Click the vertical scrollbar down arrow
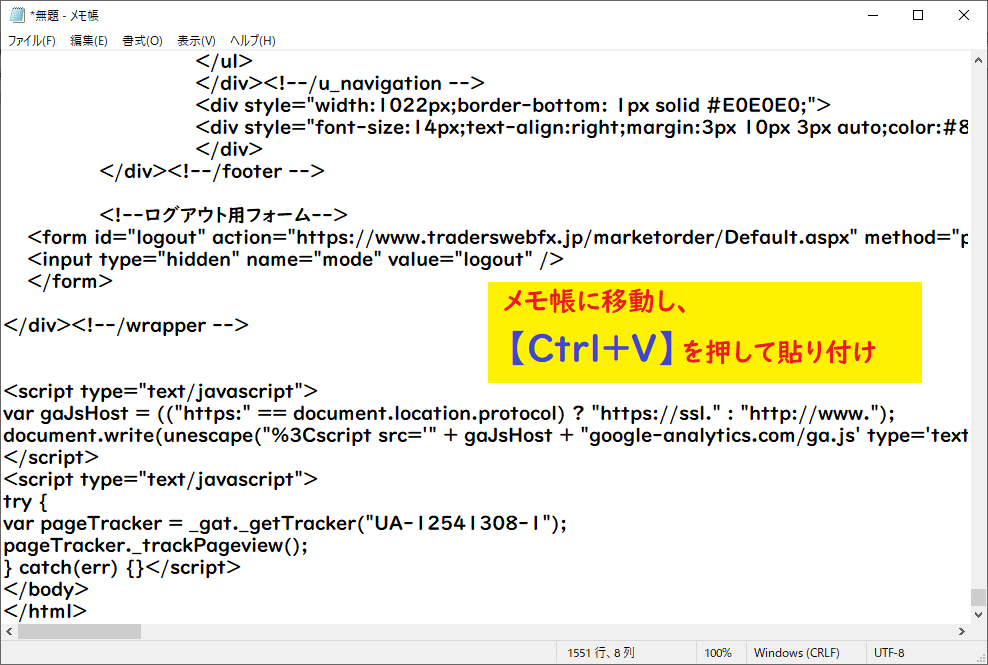The image size is (988, 665). [x=978, y=615]
